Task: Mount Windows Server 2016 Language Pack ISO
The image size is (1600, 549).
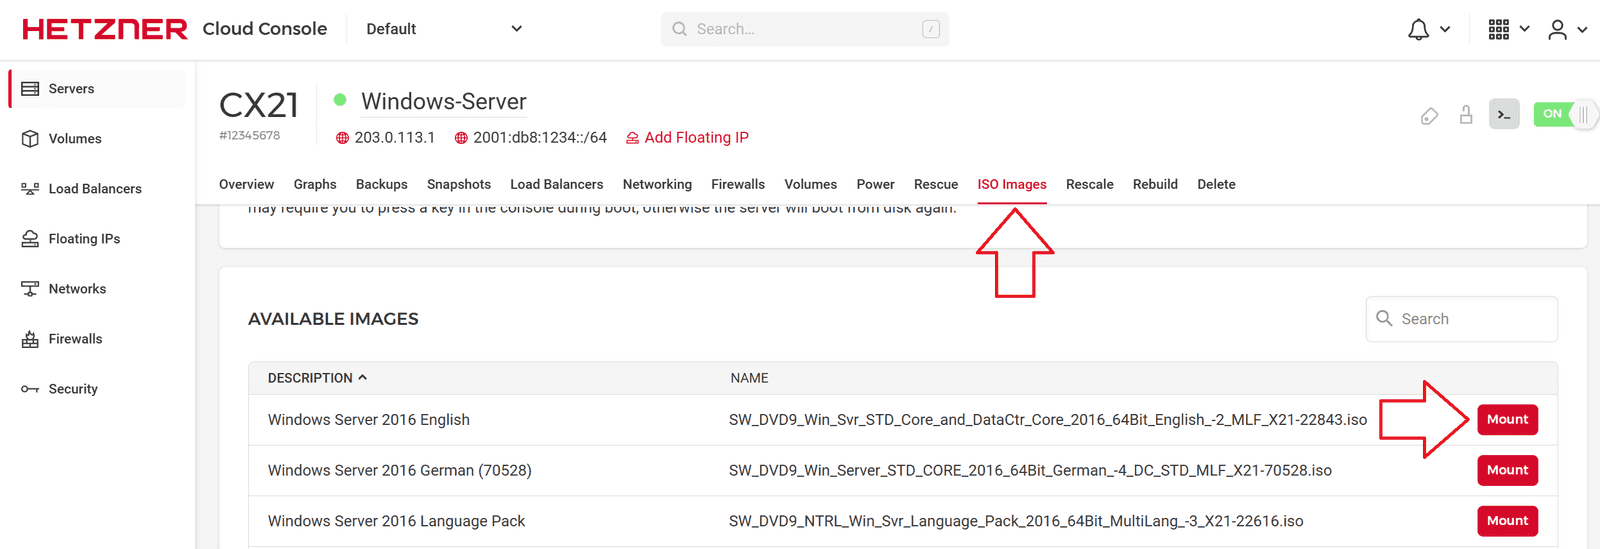Action: (1507, 521)
